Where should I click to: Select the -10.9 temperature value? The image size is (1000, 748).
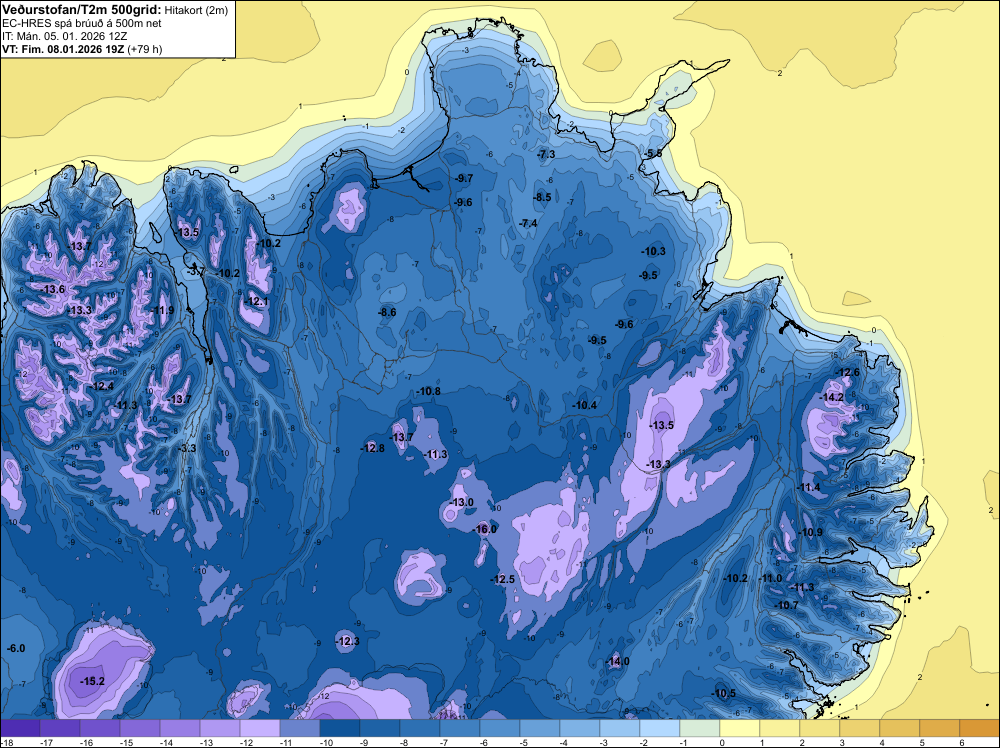pos(811,532)
